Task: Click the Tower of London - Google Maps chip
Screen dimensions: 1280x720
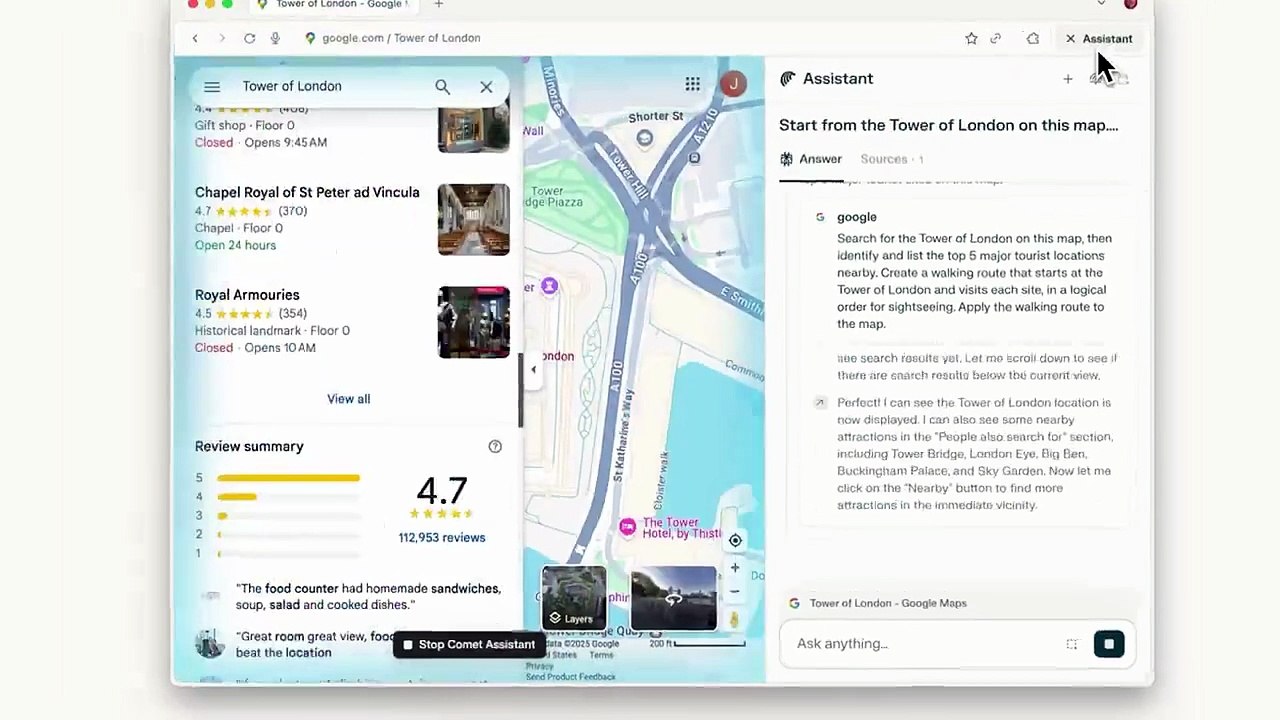Action: coord(879,603)
